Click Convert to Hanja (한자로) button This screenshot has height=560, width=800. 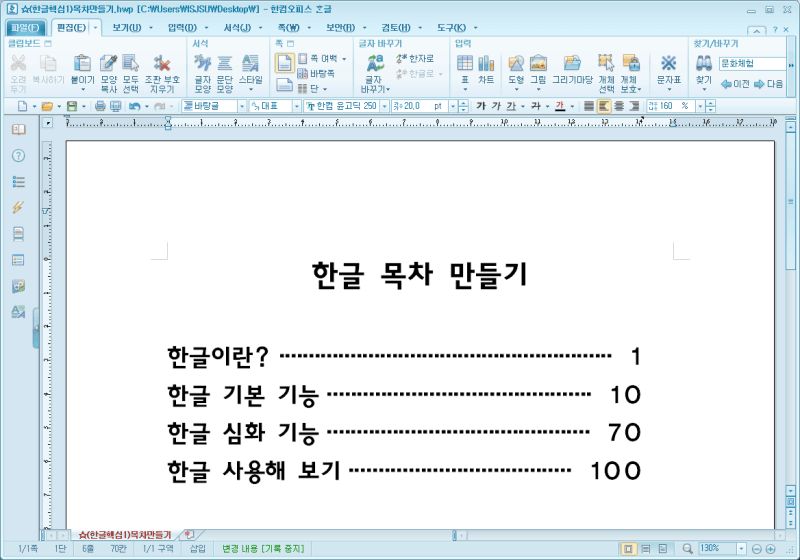415,59
